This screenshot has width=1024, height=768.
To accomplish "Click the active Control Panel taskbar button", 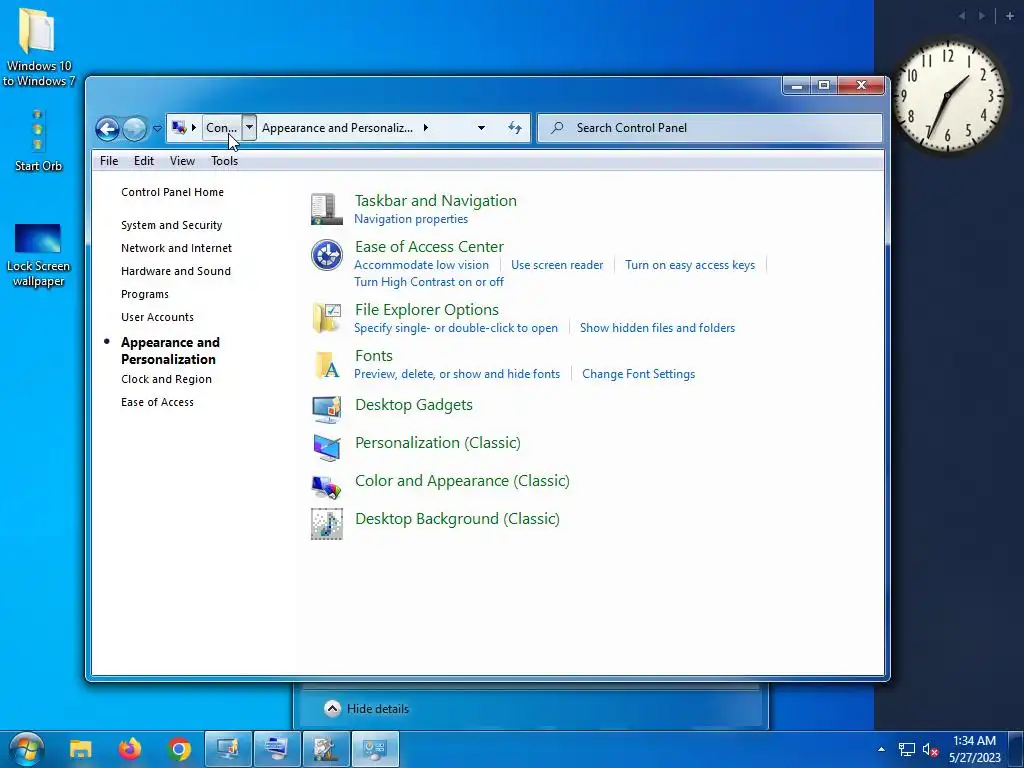I will click(375, 749).
